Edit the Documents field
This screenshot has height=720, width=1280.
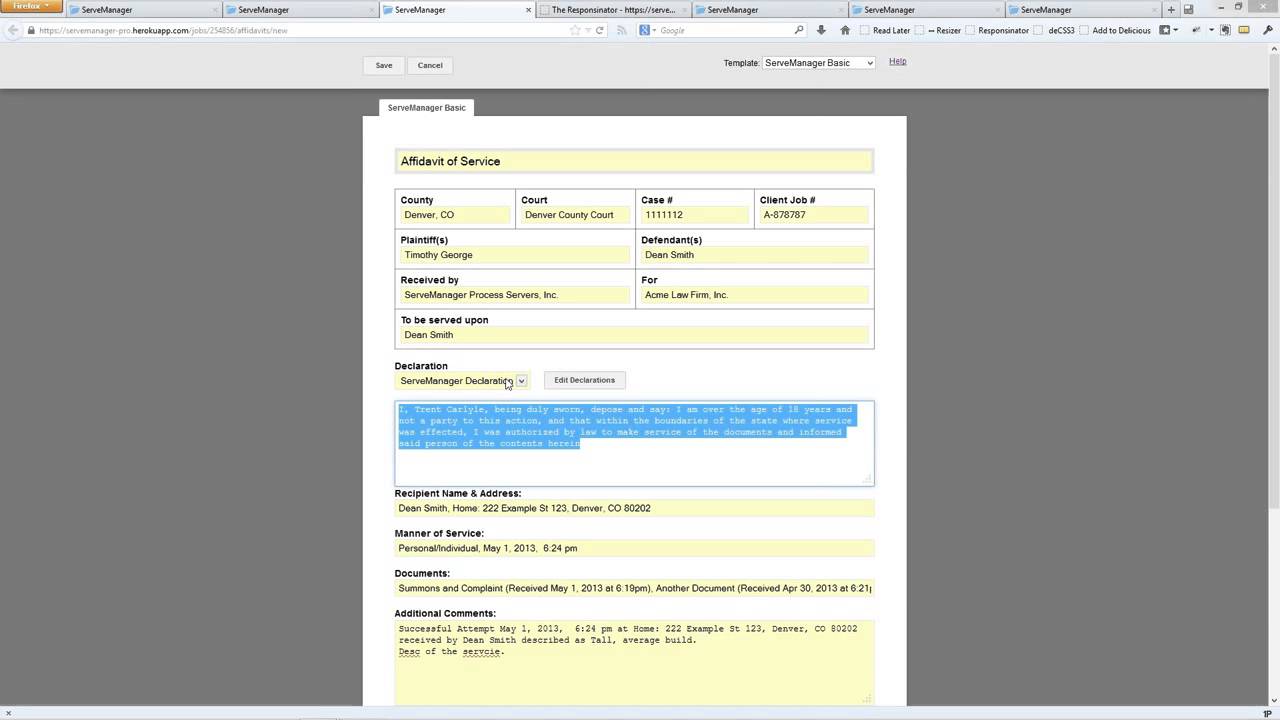tap(634, 588)
